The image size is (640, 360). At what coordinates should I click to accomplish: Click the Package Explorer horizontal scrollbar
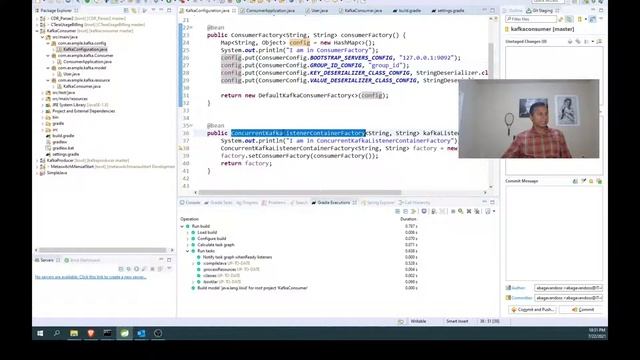(104, 250)
